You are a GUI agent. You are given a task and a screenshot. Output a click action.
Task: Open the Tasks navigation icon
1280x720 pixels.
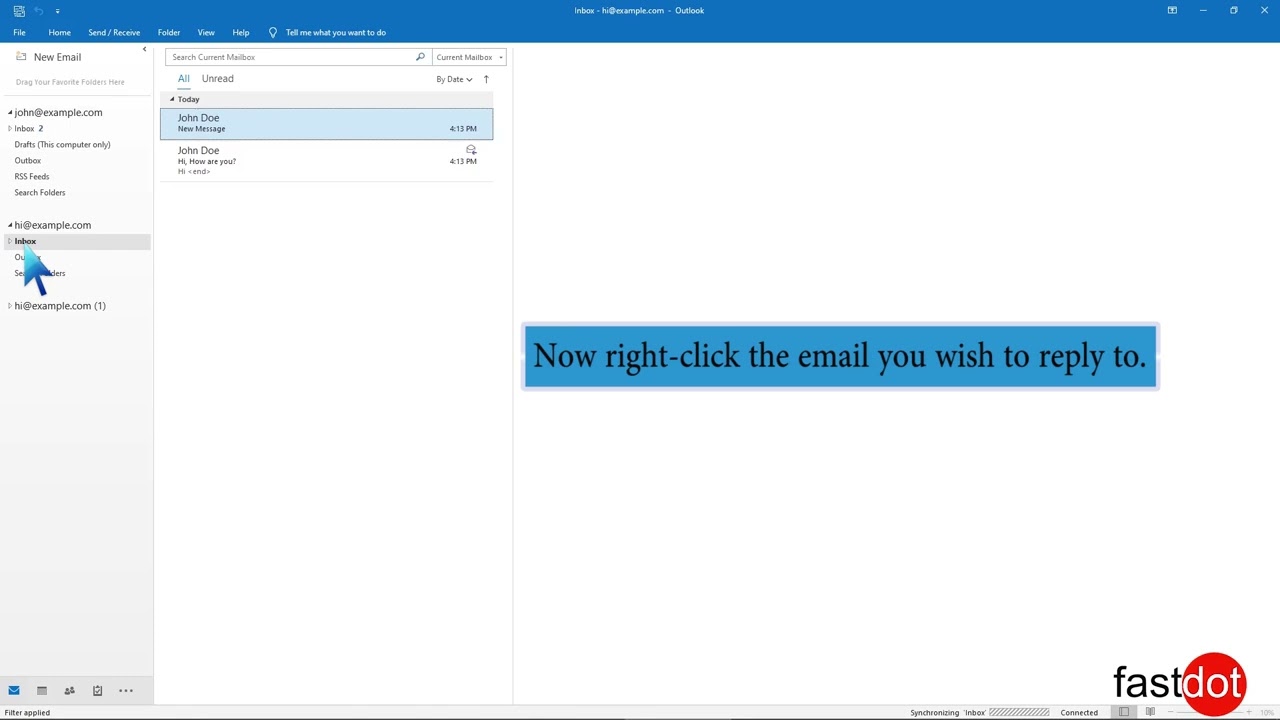pos(97,690)
